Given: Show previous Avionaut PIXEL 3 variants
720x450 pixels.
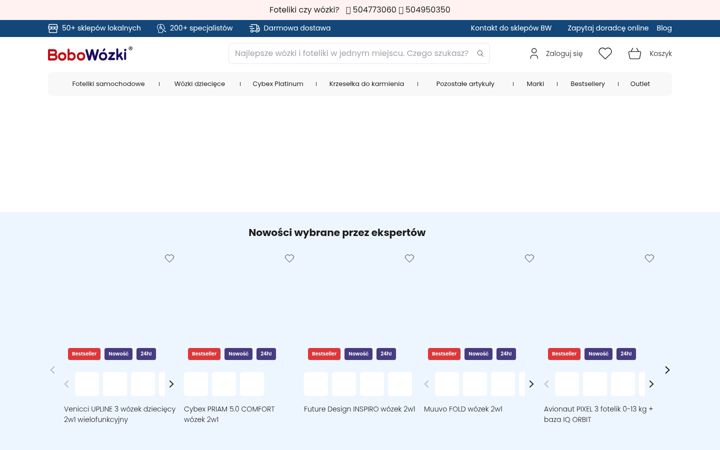Looking at the screenshot, I should tap(546, 384).
